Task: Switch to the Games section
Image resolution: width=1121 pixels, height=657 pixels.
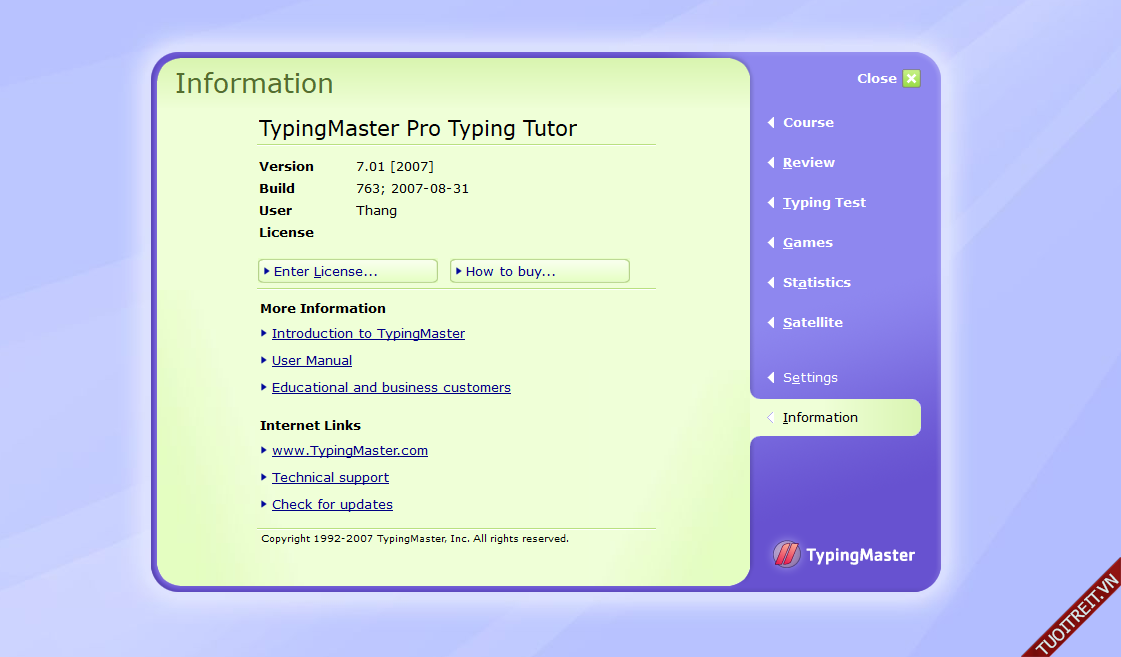Action: [x=807, y=243]
